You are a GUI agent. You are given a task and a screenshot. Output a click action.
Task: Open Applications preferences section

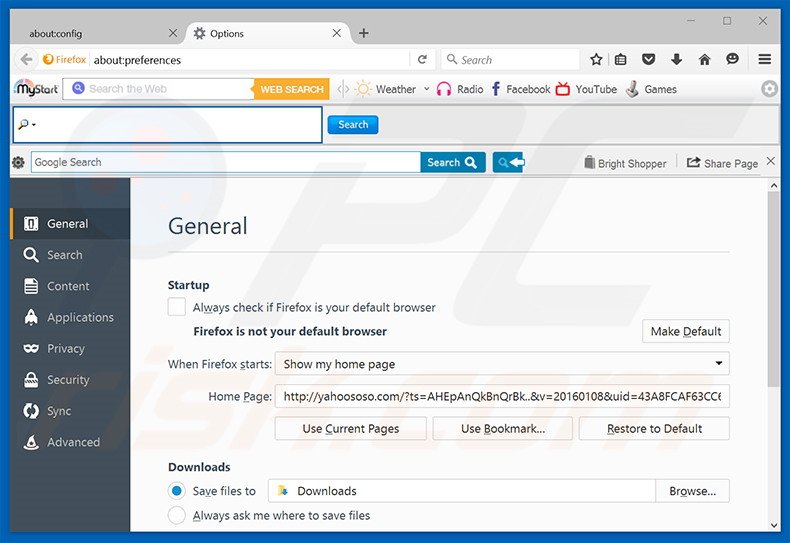(70, 317)
